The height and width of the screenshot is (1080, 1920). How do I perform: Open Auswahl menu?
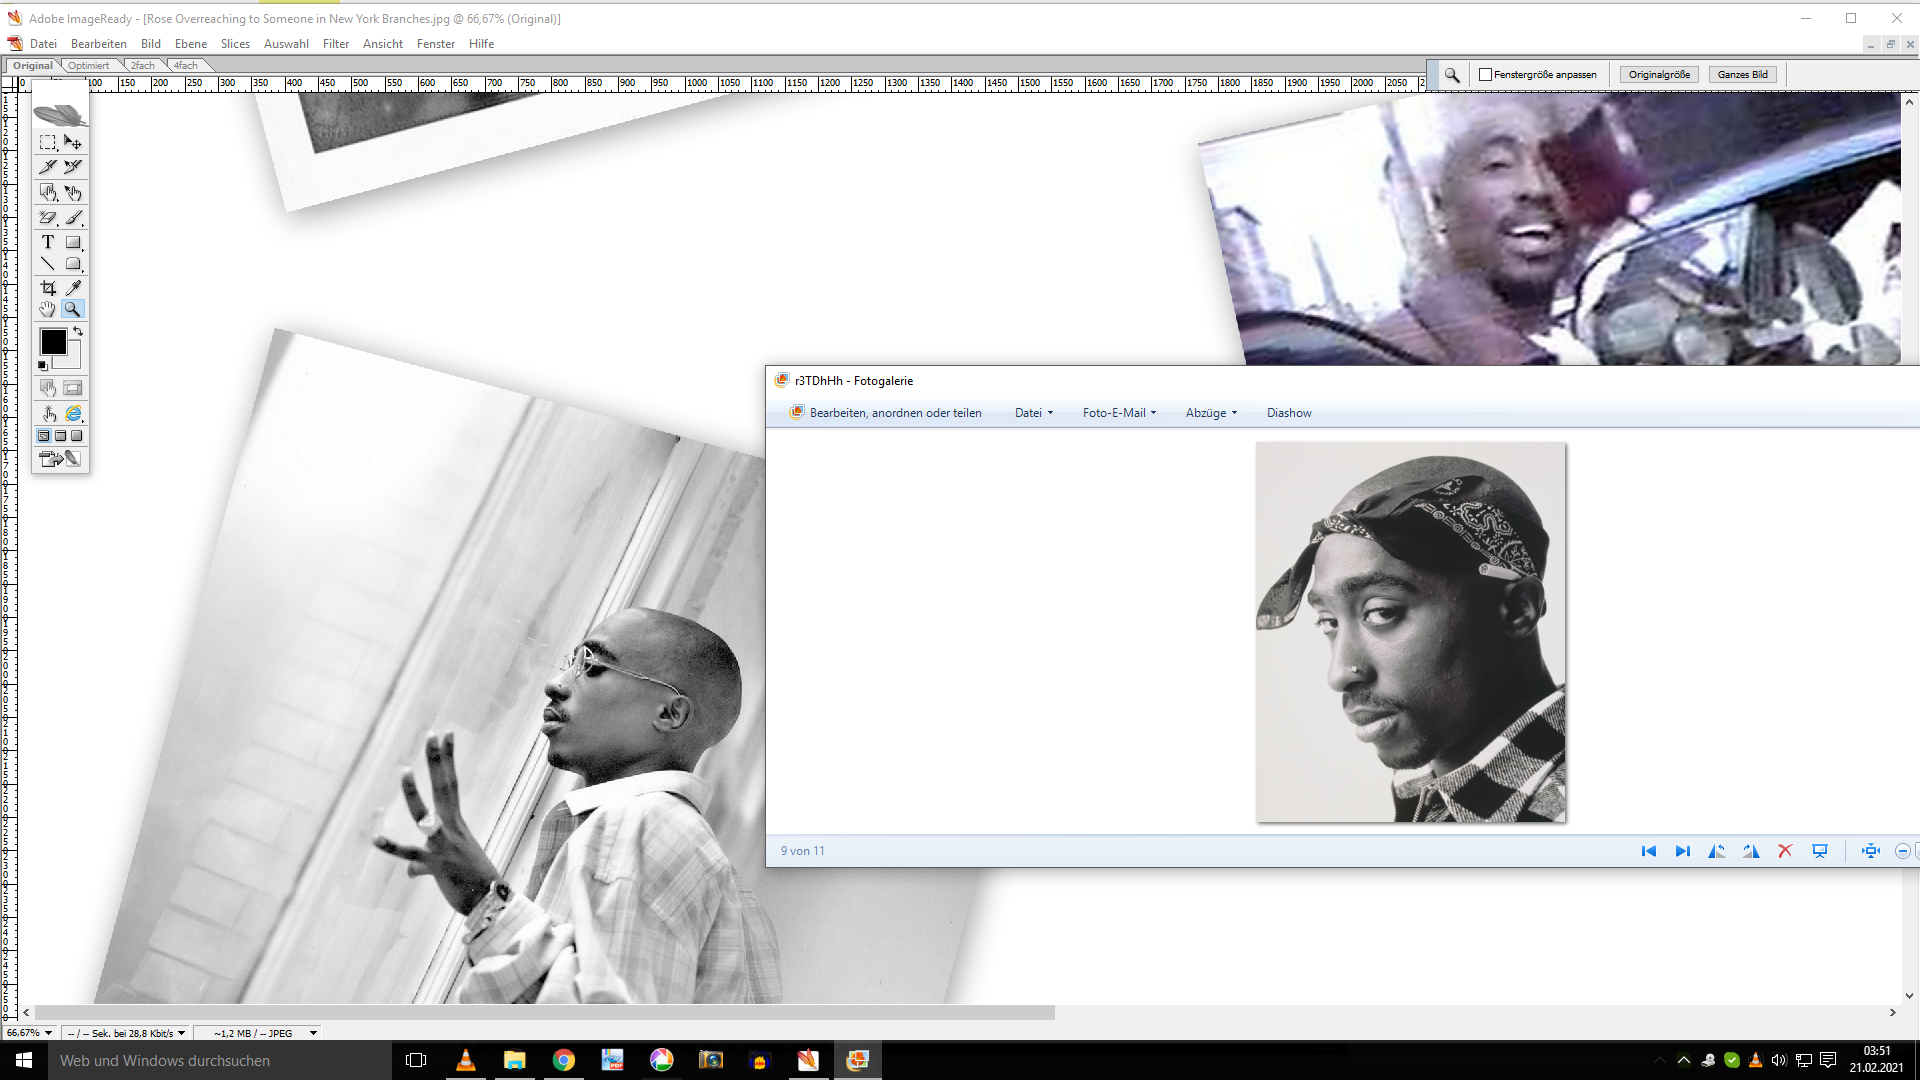(x=286, y=44)
